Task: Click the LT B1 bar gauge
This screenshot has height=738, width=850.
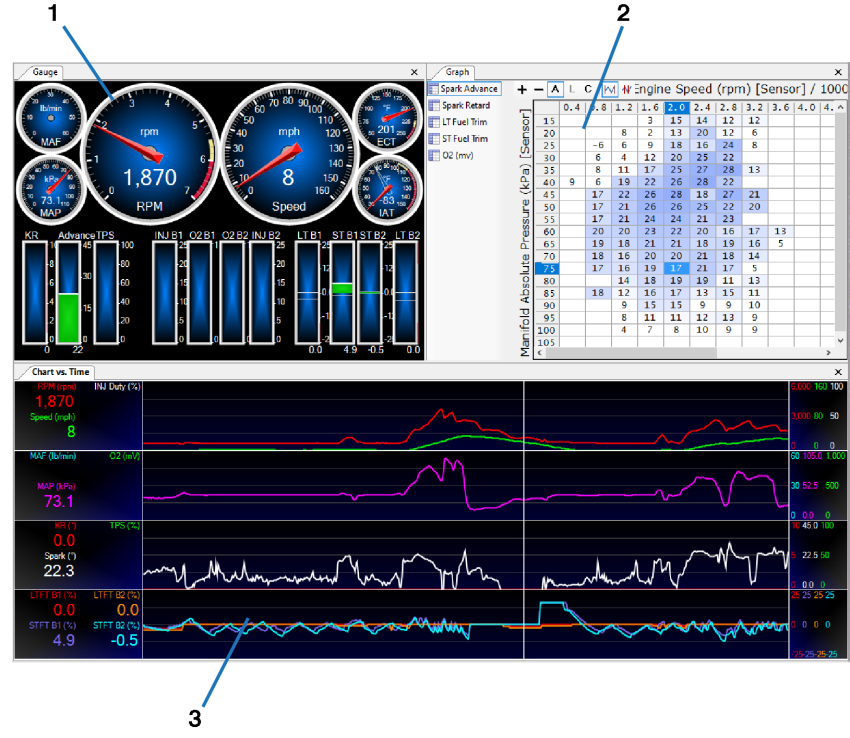Action: (307, 292)
